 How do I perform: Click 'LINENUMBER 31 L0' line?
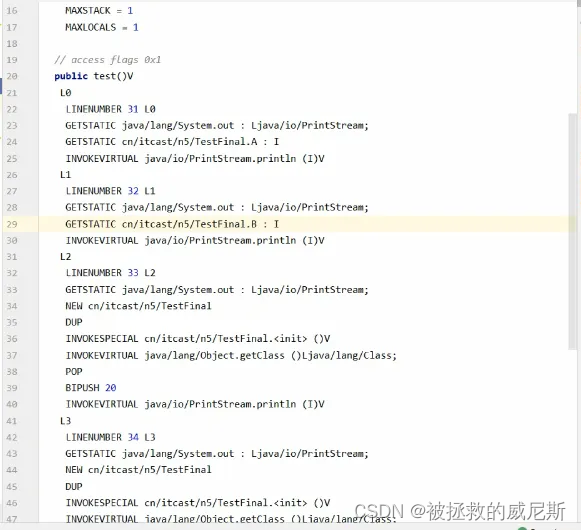110,109
